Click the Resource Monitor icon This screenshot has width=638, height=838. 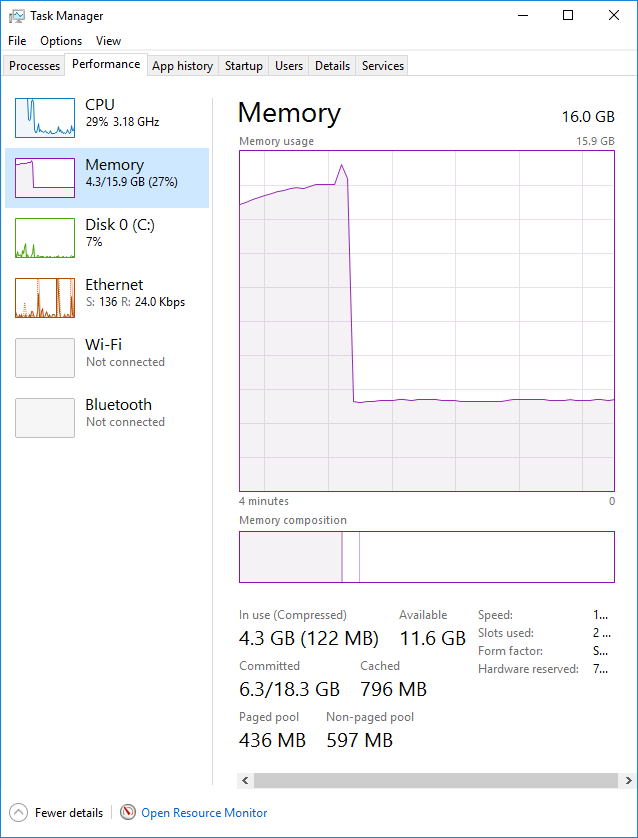tap(128, 813)
